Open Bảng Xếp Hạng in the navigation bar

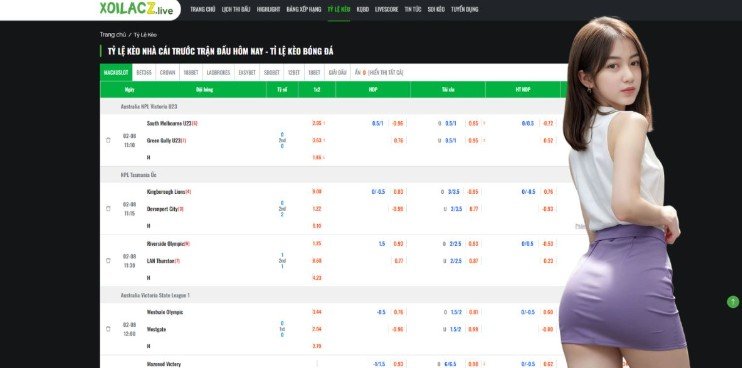click(x=304, y=9)
